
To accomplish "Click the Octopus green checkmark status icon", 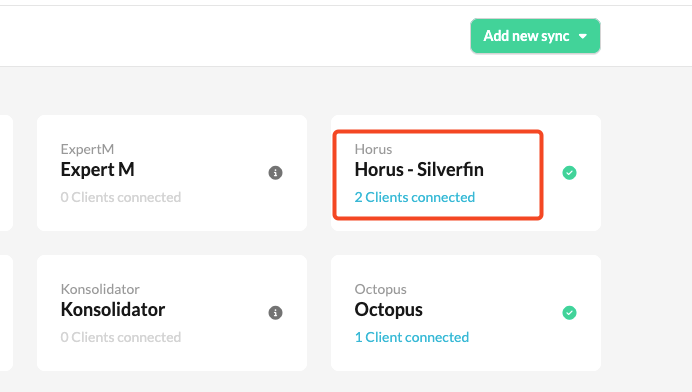I will click(x=569, y=313).
